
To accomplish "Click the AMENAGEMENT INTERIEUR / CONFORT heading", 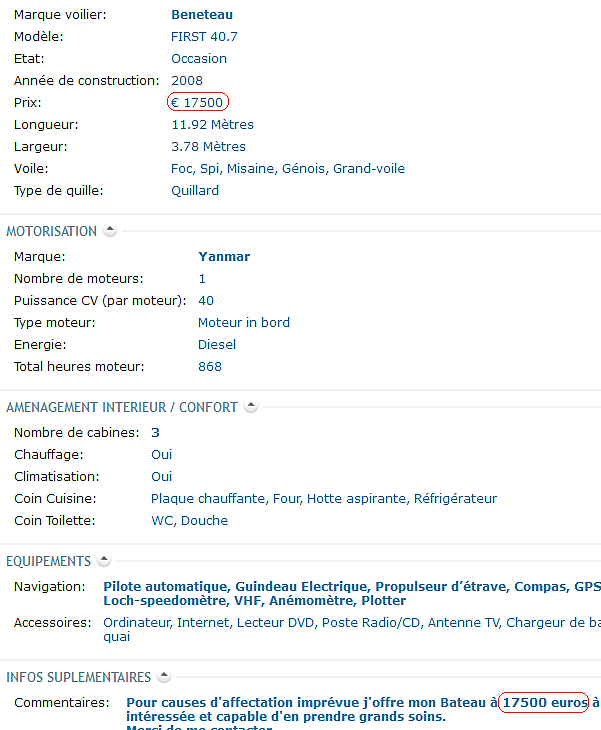I will [122, 407].
